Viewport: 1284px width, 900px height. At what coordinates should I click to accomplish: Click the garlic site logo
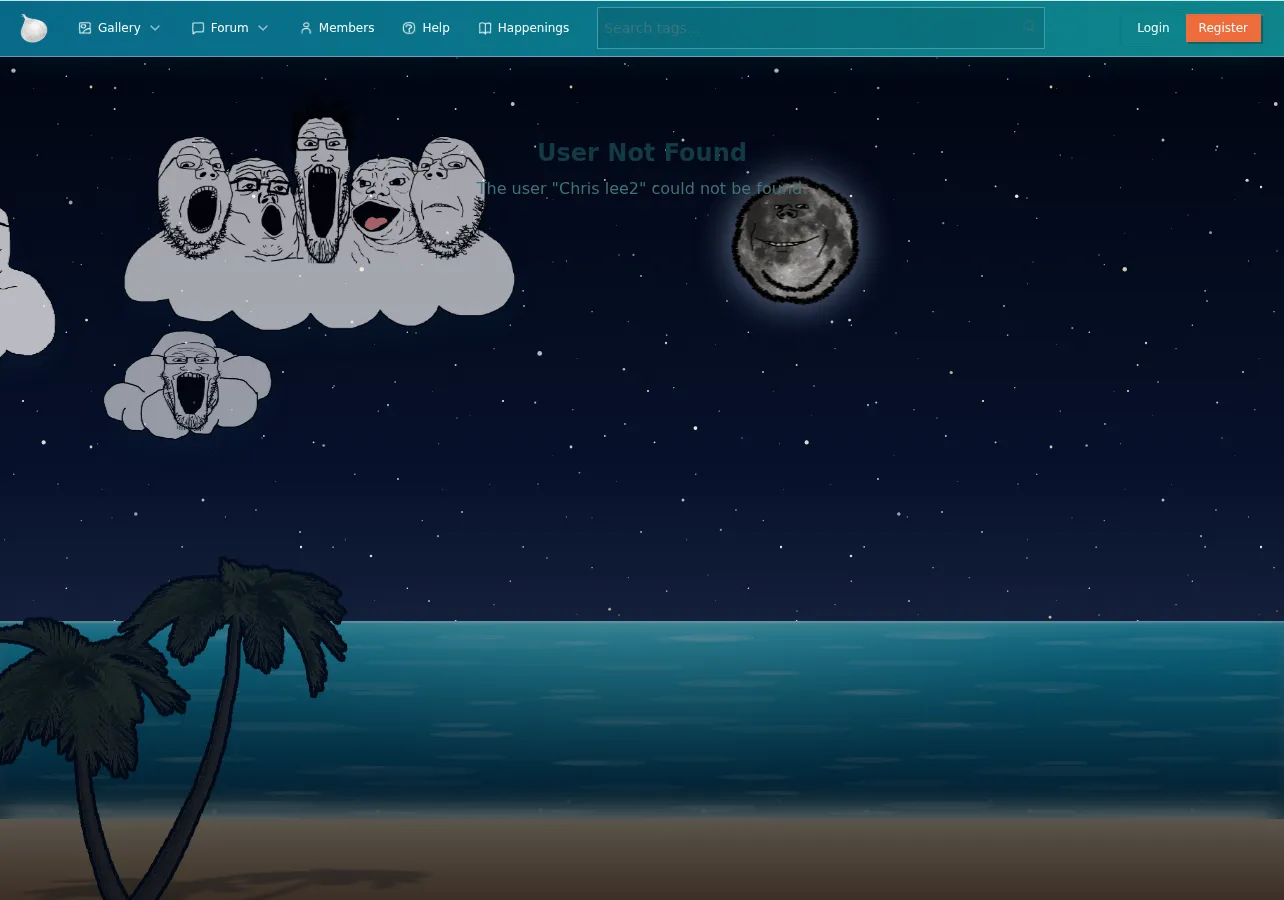pos(34,28)
